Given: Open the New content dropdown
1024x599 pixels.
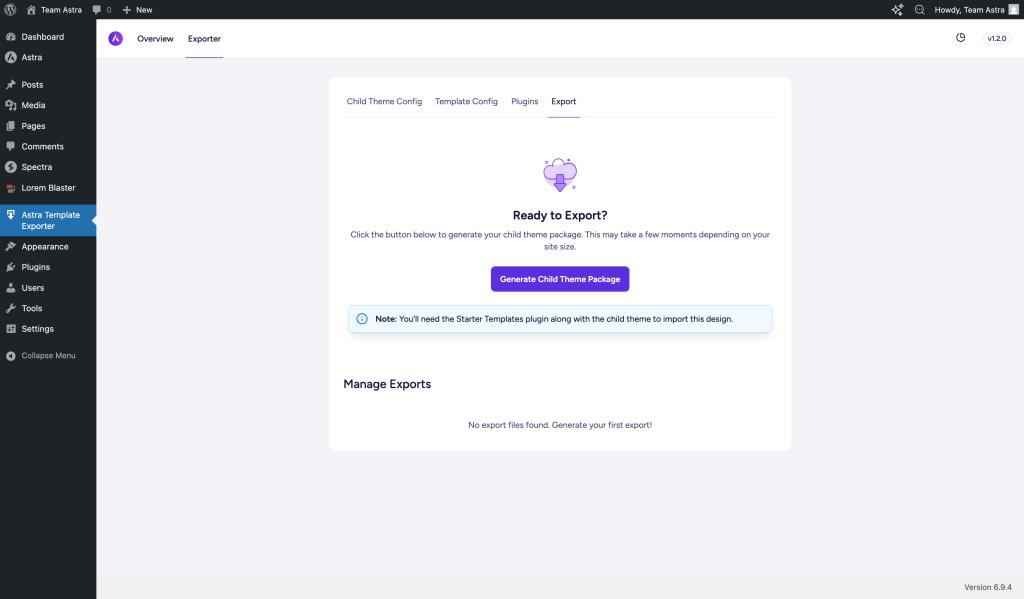Looking at the screenshot, I should (137, 9).
